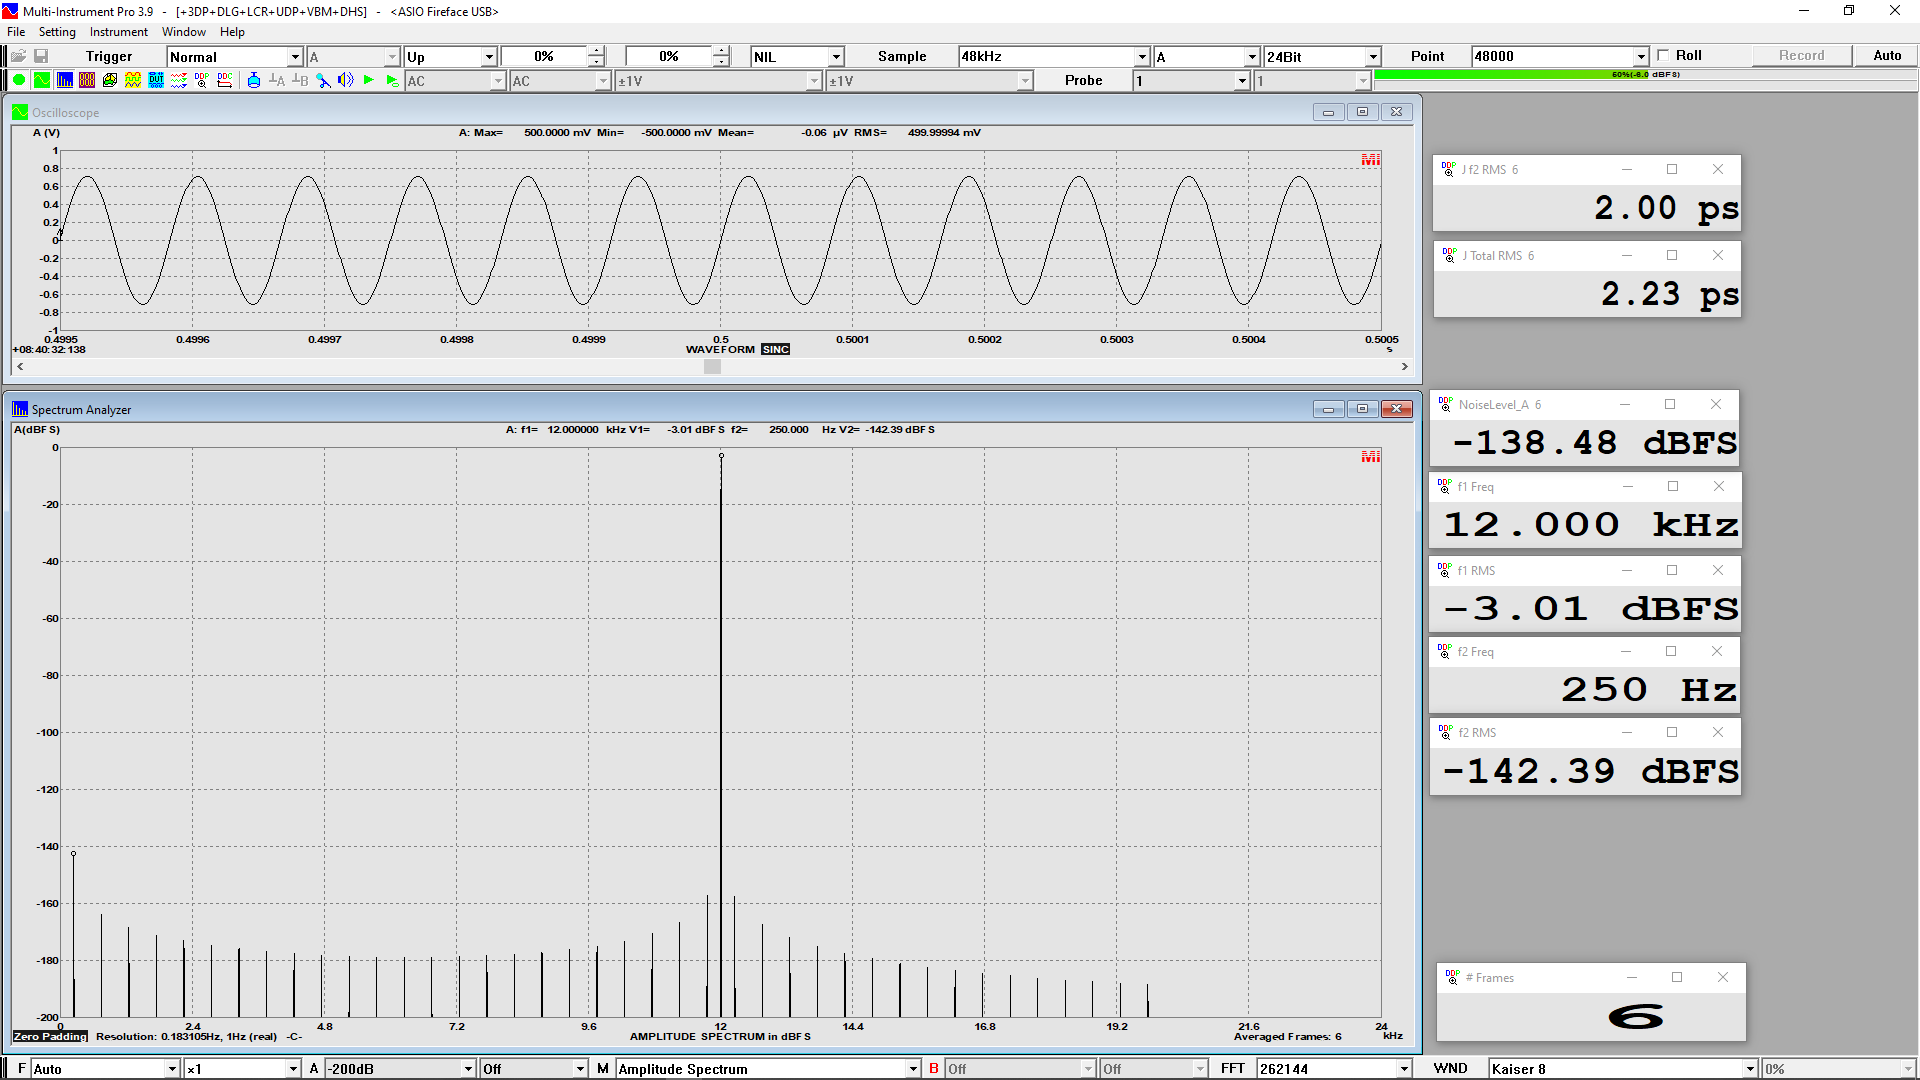Open the NIL trigger dropdown

[x=798, y=57]
